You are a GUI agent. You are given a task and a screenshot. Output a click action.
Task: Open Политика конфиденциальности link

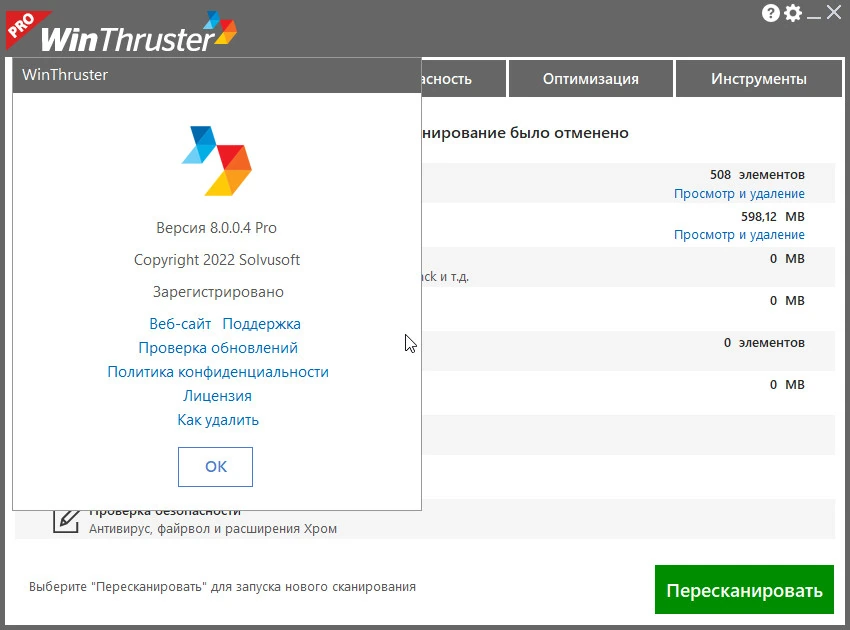(218, 372)
